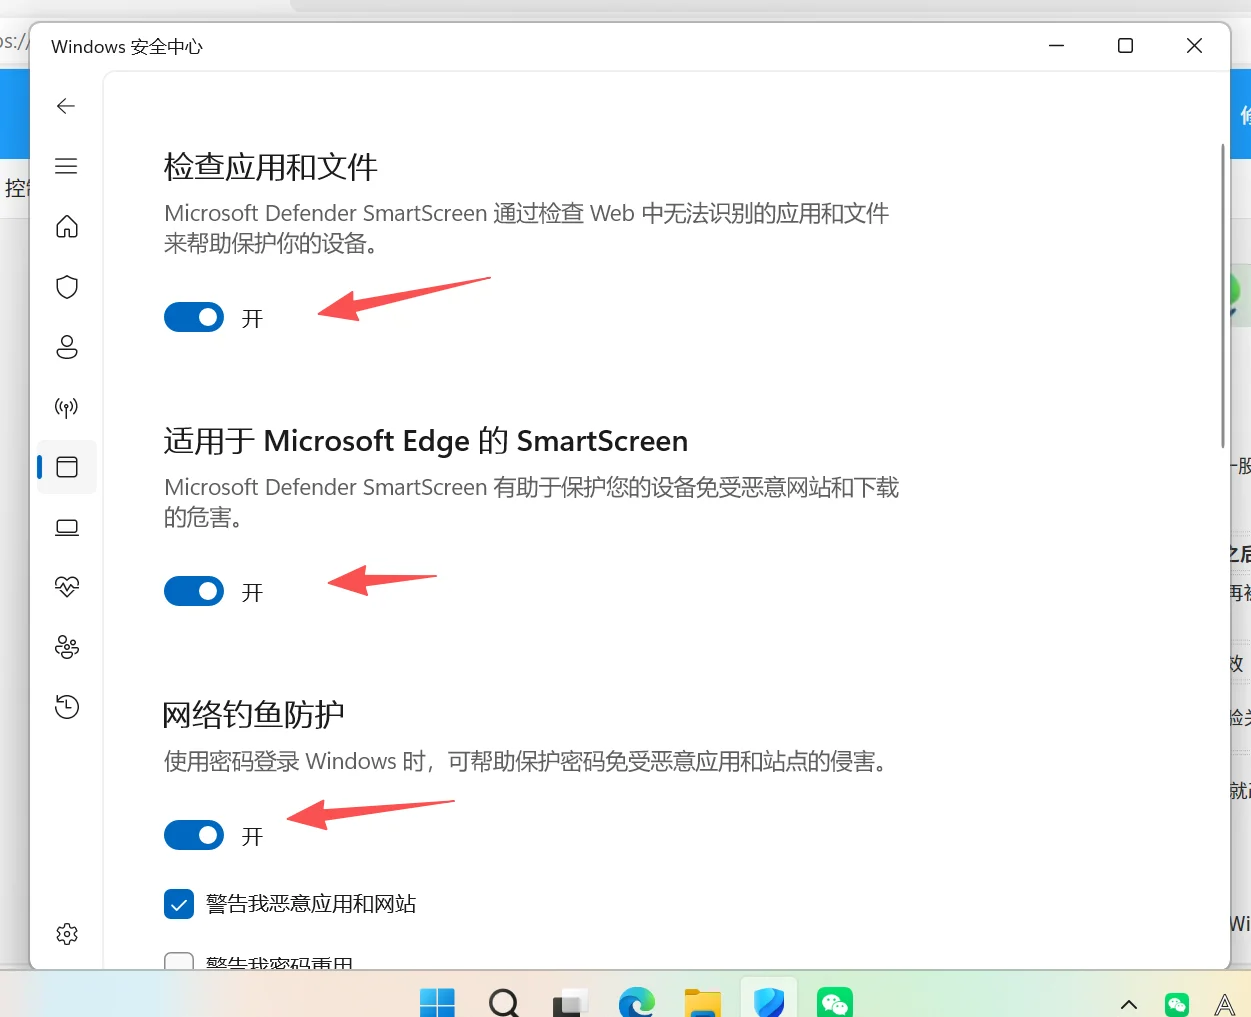1251x1017 pixels.
Task: Go back with the arrow icon
Action: [x=66, y=106]
